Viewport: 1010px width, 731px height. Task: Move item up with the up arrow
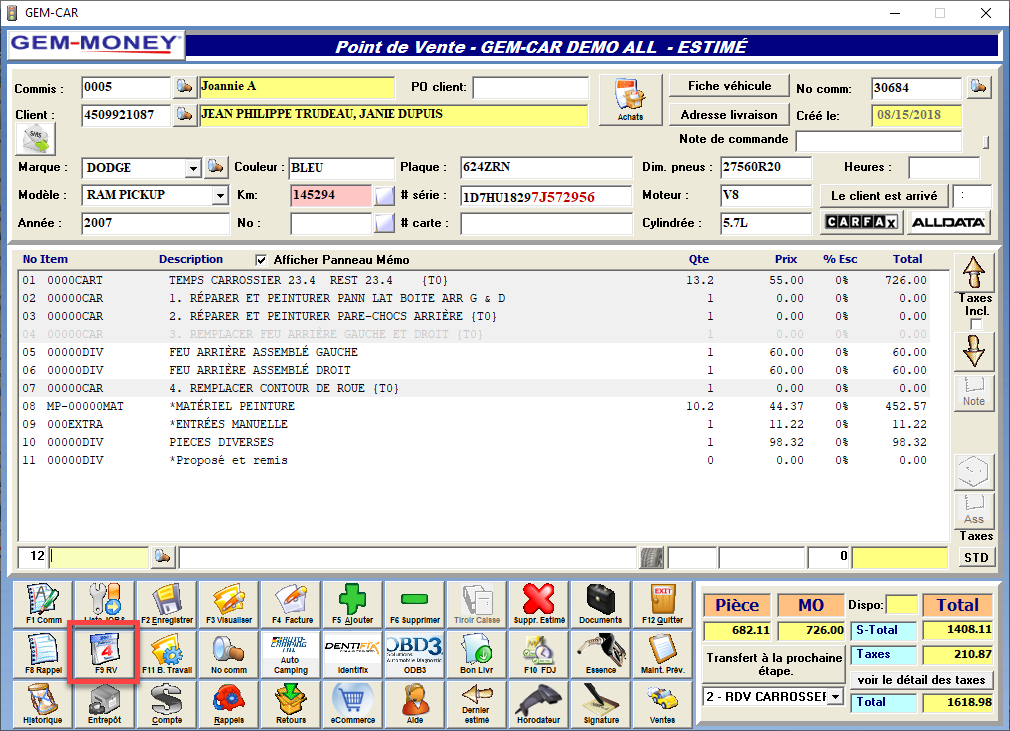point(973,273)
